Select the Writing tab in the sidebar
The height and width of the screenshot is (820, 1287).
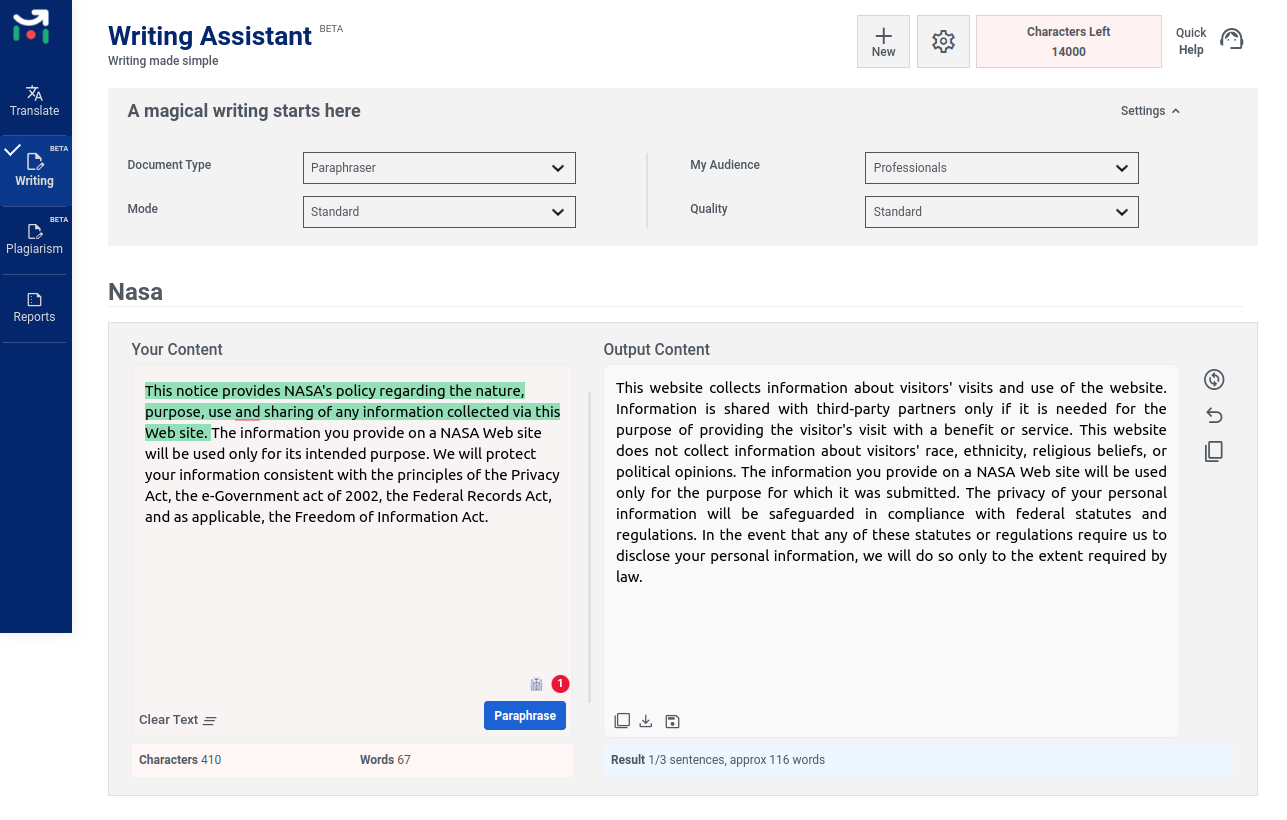pos(35,170)
